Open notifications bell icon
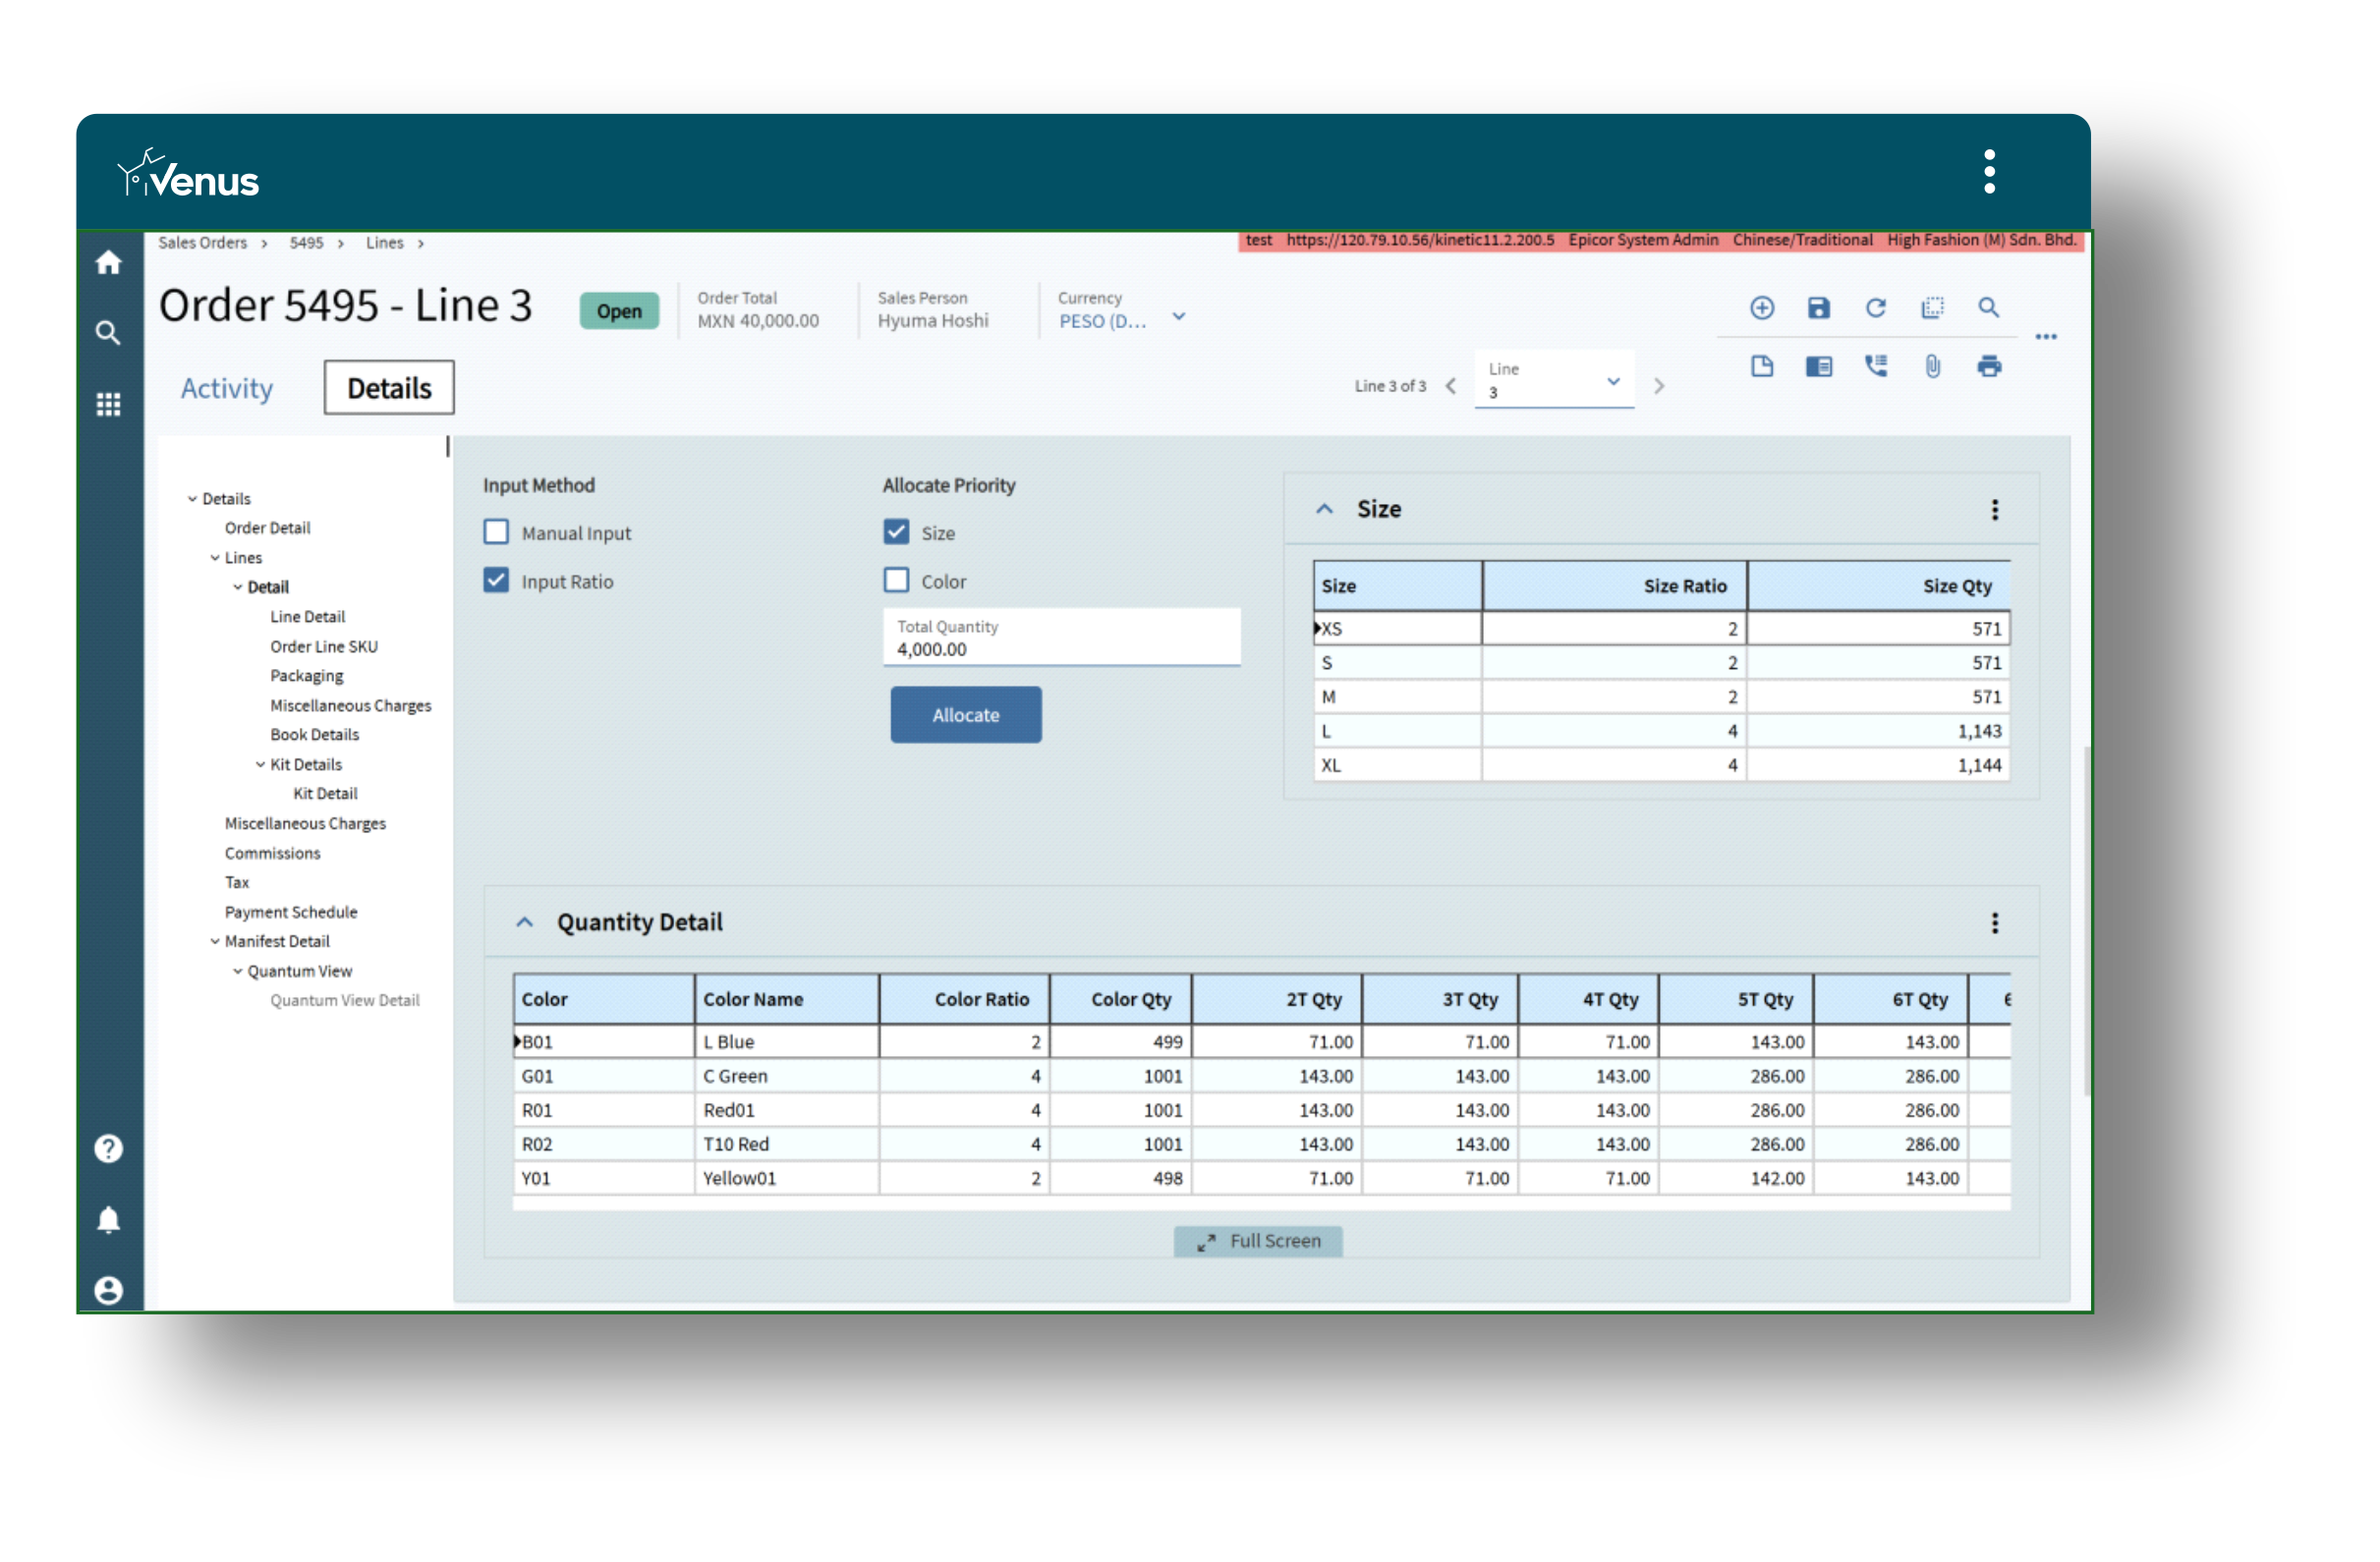This screenshot has height=1562, width=2380. [108, 1219]
